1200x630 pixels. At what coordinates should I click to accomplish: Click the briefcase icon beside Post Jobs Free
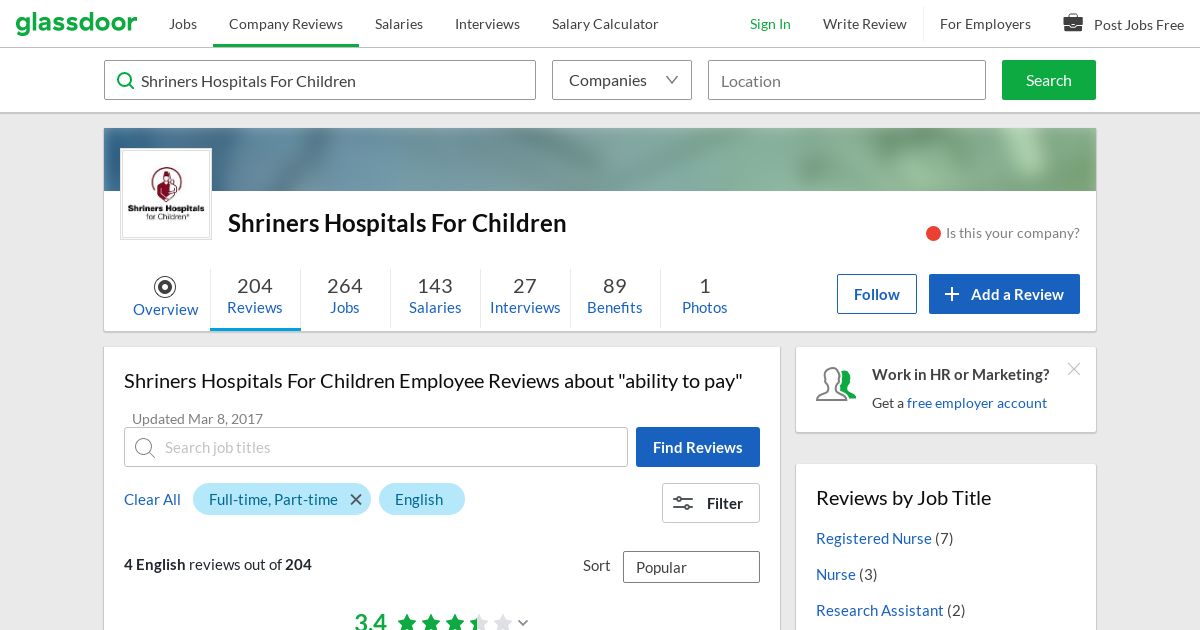(x=1073, y=22)
